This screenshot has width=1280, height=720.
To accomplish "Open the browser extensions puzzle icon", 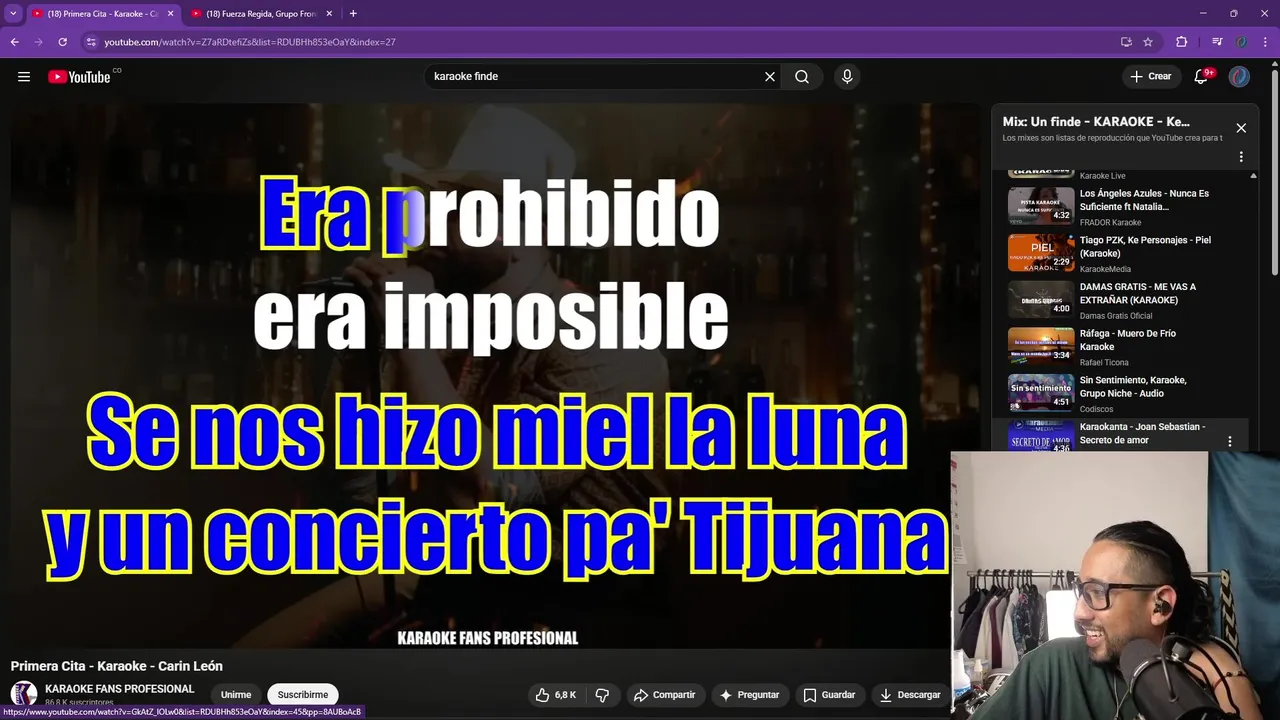I will 1182,42.
